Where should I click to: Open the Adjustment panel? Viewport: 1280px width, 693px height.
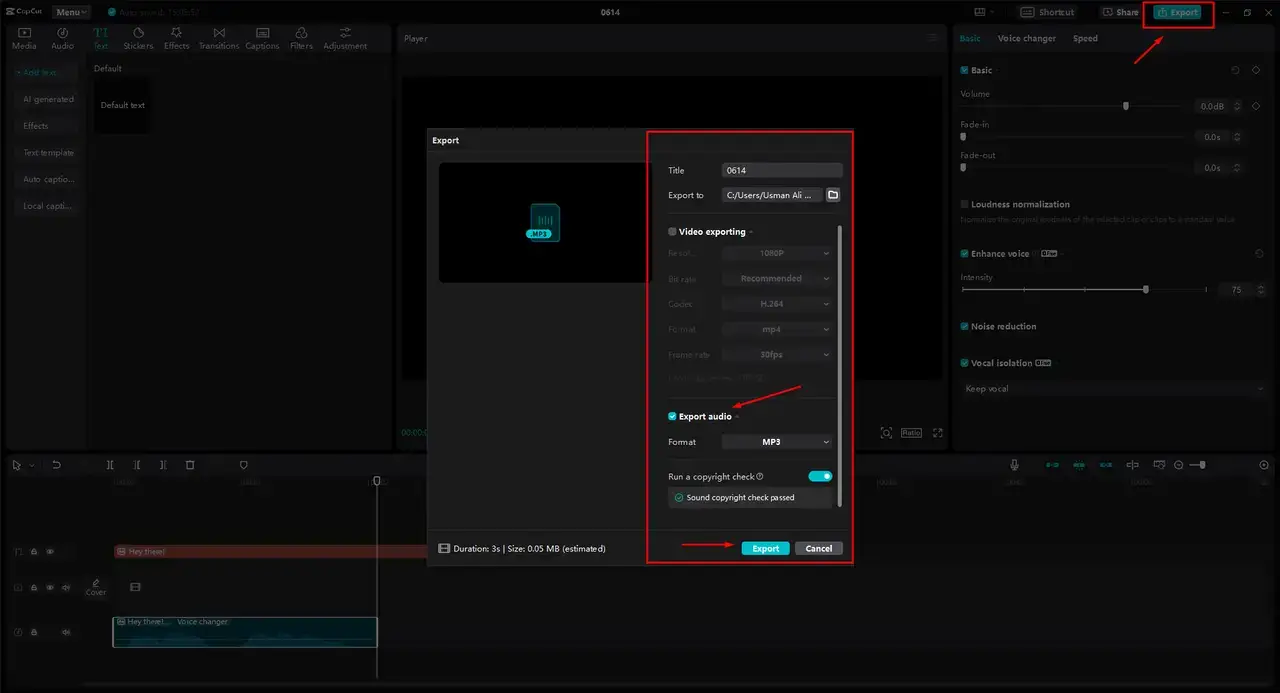tap(344, 38)
